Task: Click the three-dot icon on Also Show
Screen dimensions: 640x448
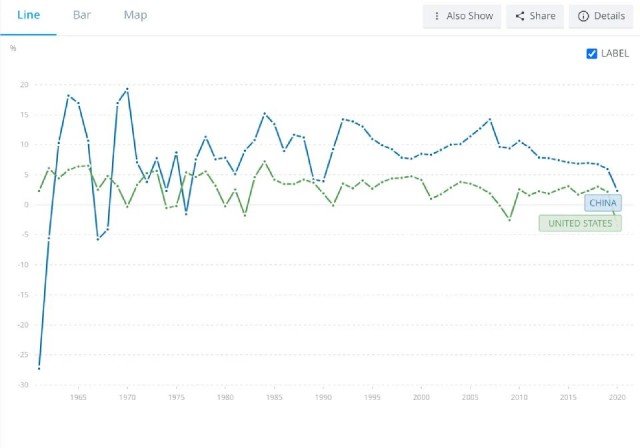Action: (x=437, y=16)
